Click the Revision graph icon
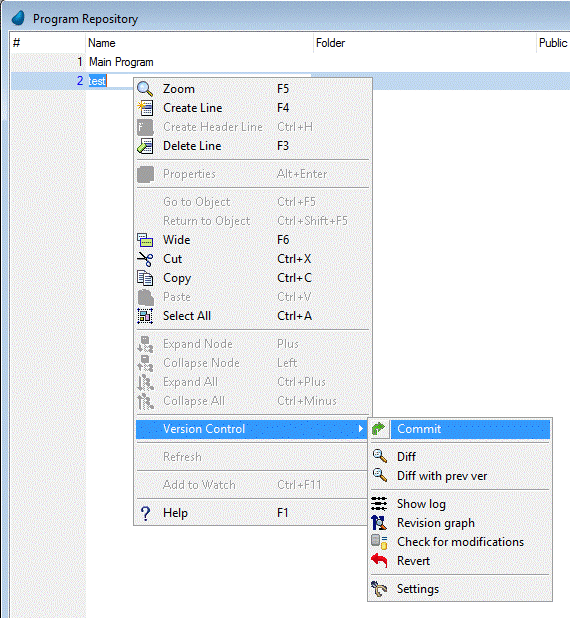Viewport: 570px width, 618px height. (x=379, y=523)
